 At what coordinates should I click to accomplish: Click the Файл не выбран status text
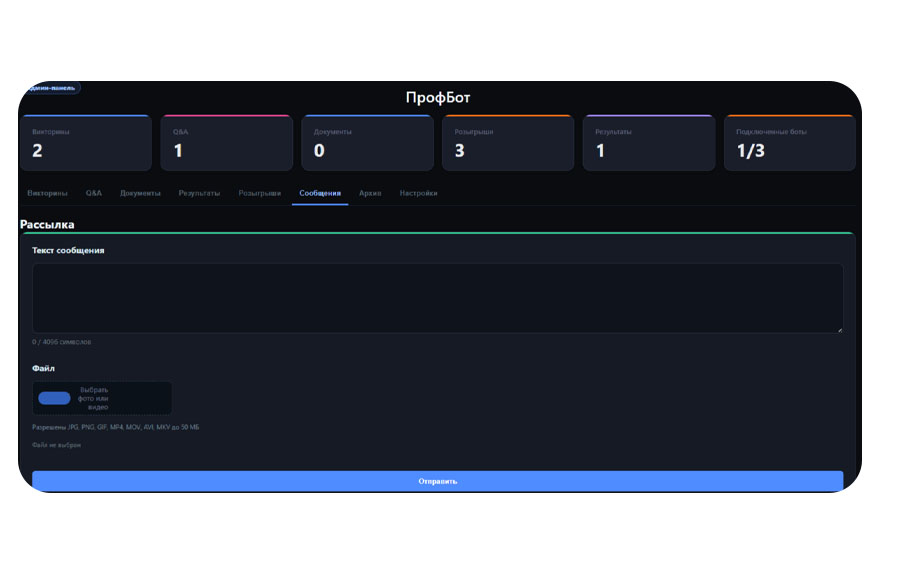(x=56, y=445)
